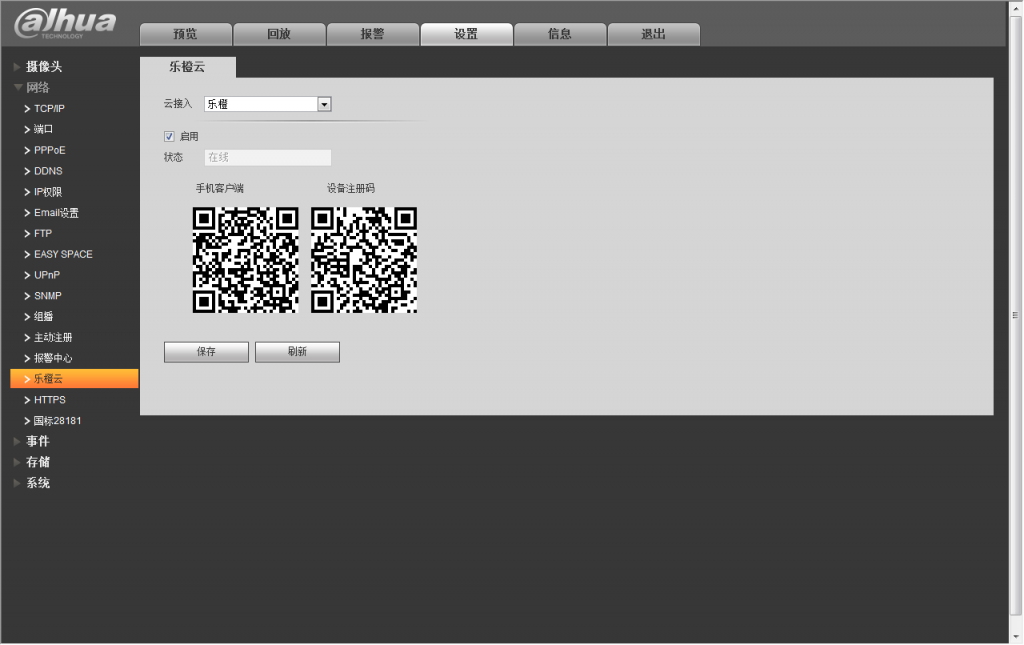Select TCP/IP in the sidebar
The image size is (1024, 645).
coord(49,108)
